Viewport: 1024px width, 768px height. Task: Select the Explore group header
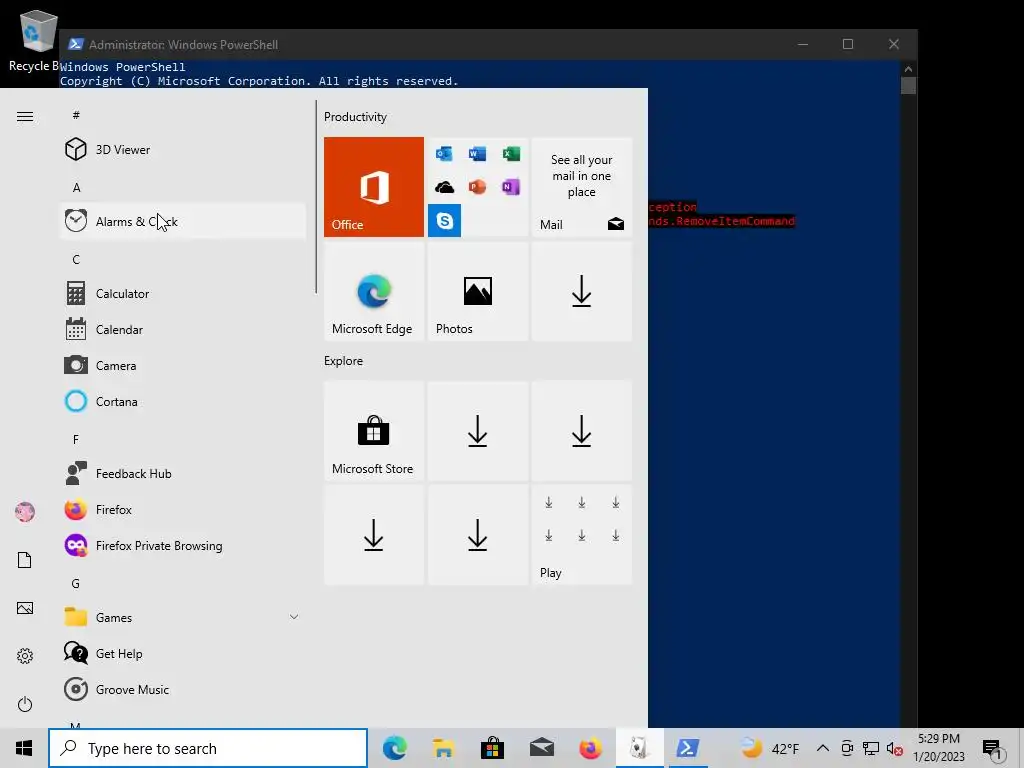[344, 361]
